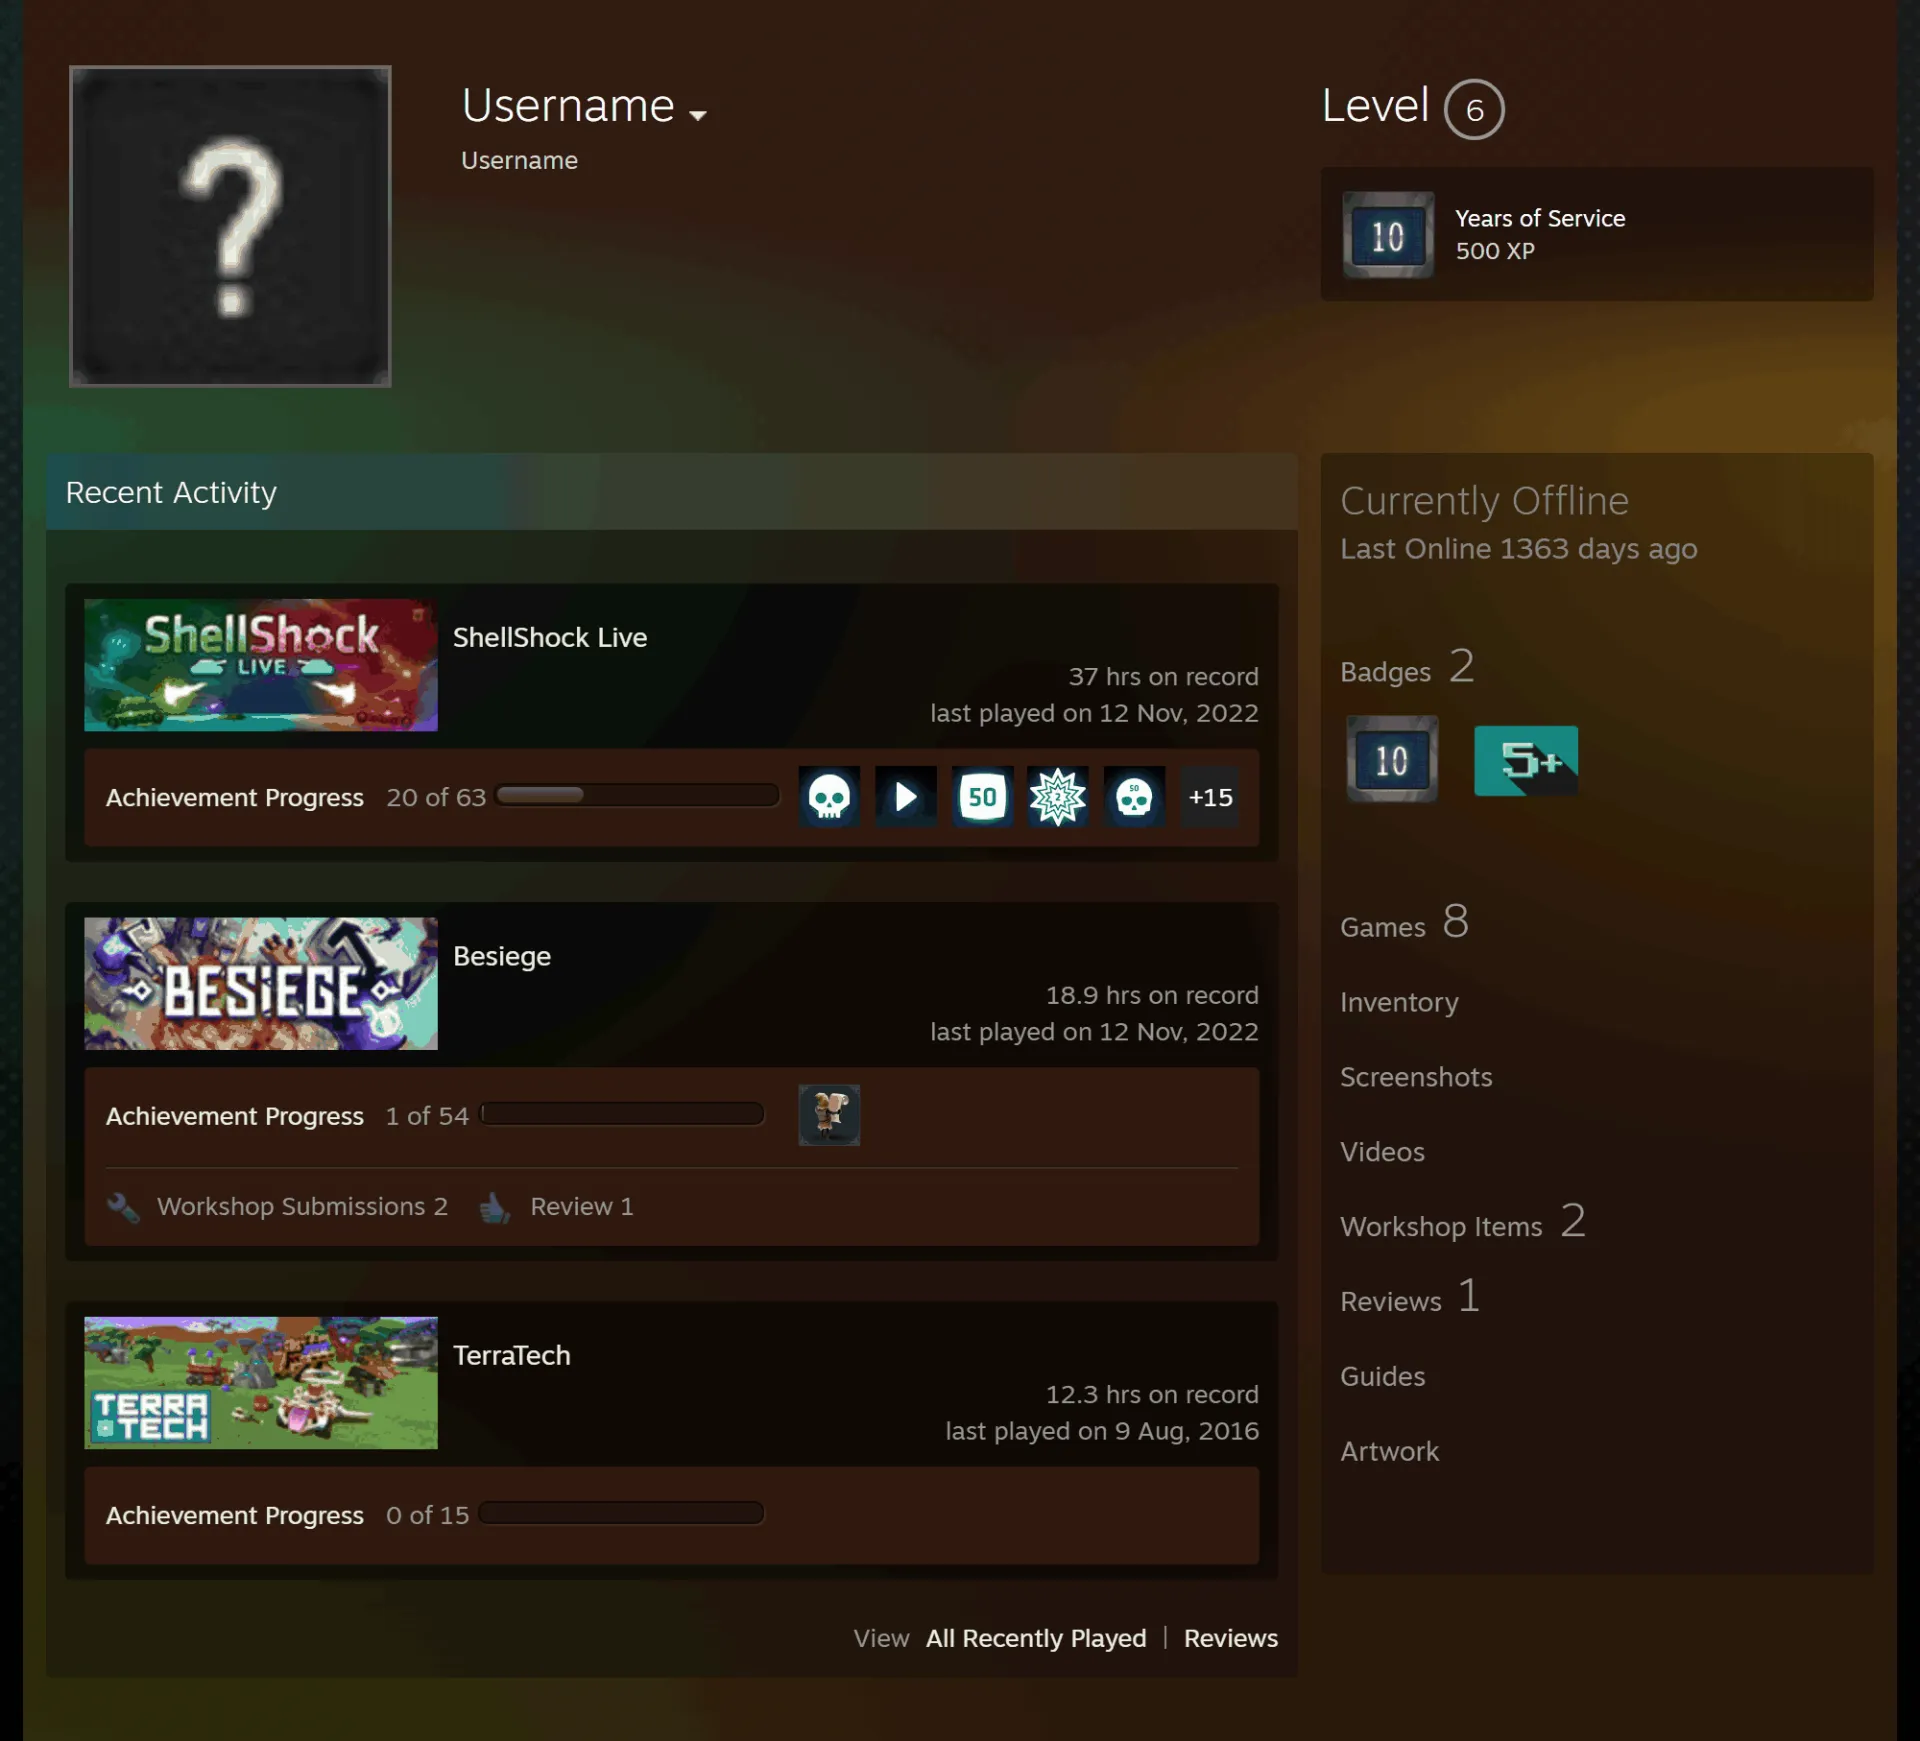Open the TerraTech game title link
Viewport: 1920px width, 1741px height.
coord(512,1355)
